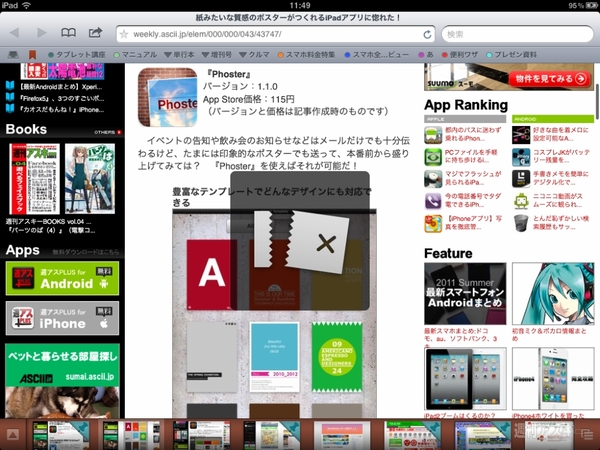Open the 便利ワザ bookmark
The width and height of the screenshot is (600, 450).
click(x=460, y=55)
